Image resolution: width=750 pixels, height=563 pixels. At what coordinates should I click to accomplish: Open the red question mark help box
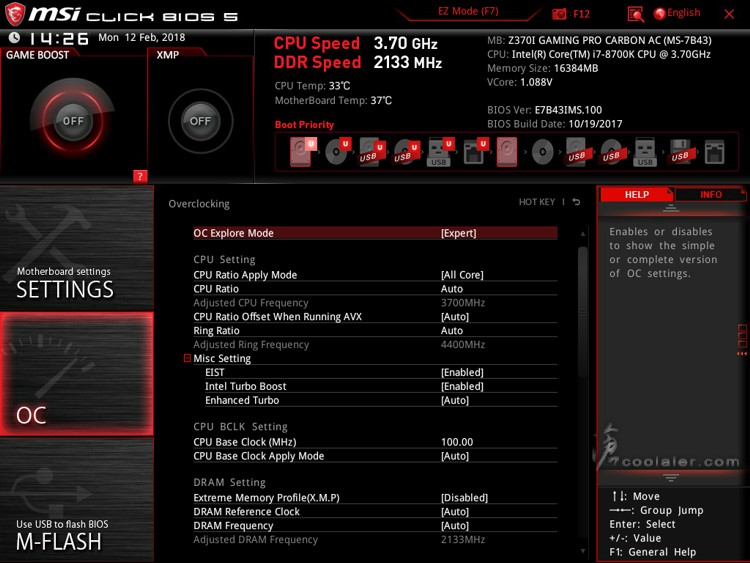pos(140,176)
